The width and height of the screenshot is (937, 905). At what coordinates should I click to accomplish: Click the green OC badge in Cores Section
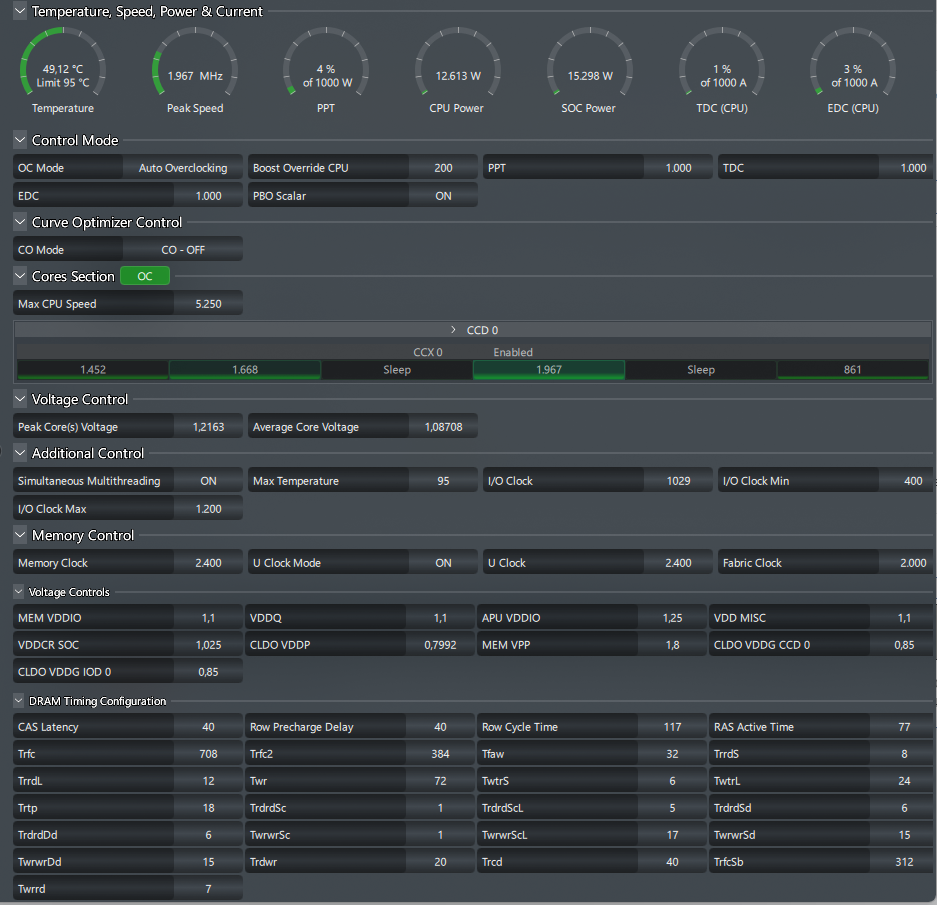(145, 276)
